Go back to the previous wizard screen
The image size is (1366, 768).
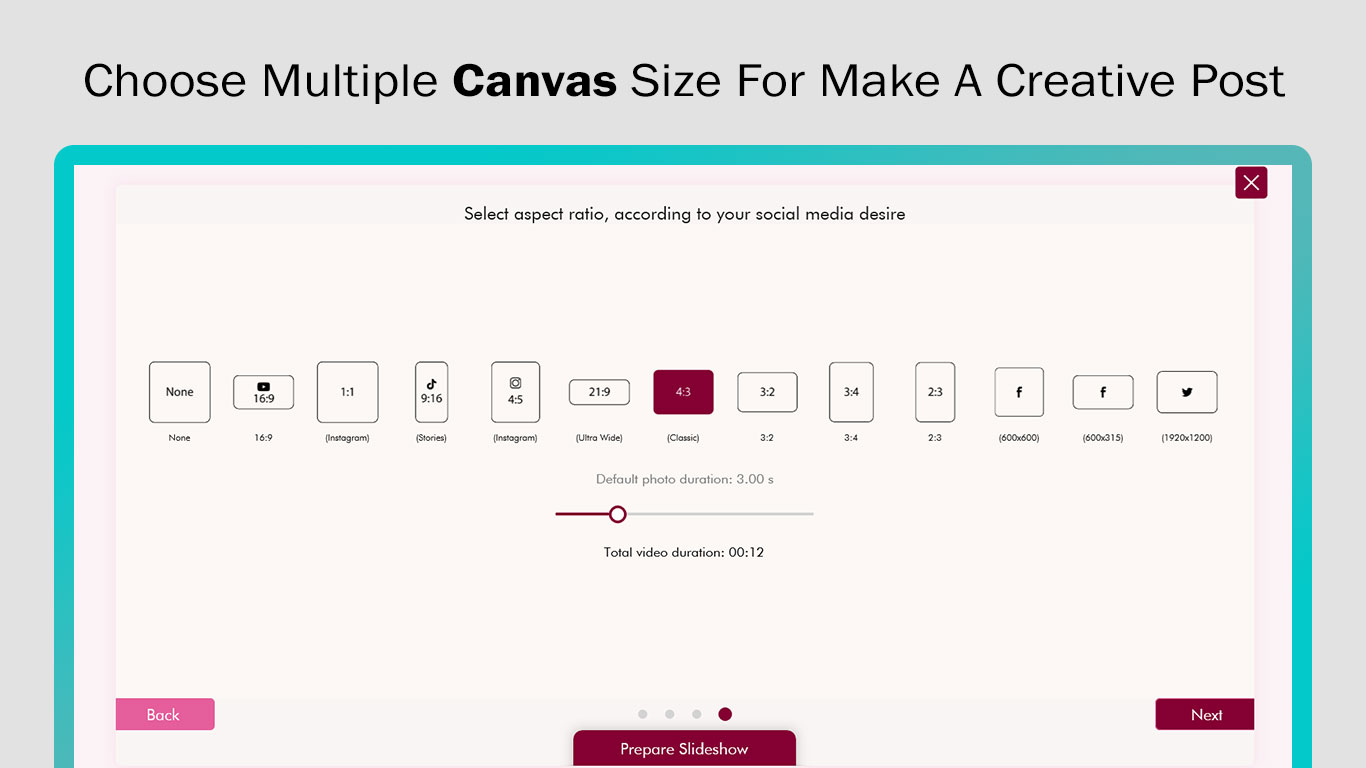coord(165,714)
